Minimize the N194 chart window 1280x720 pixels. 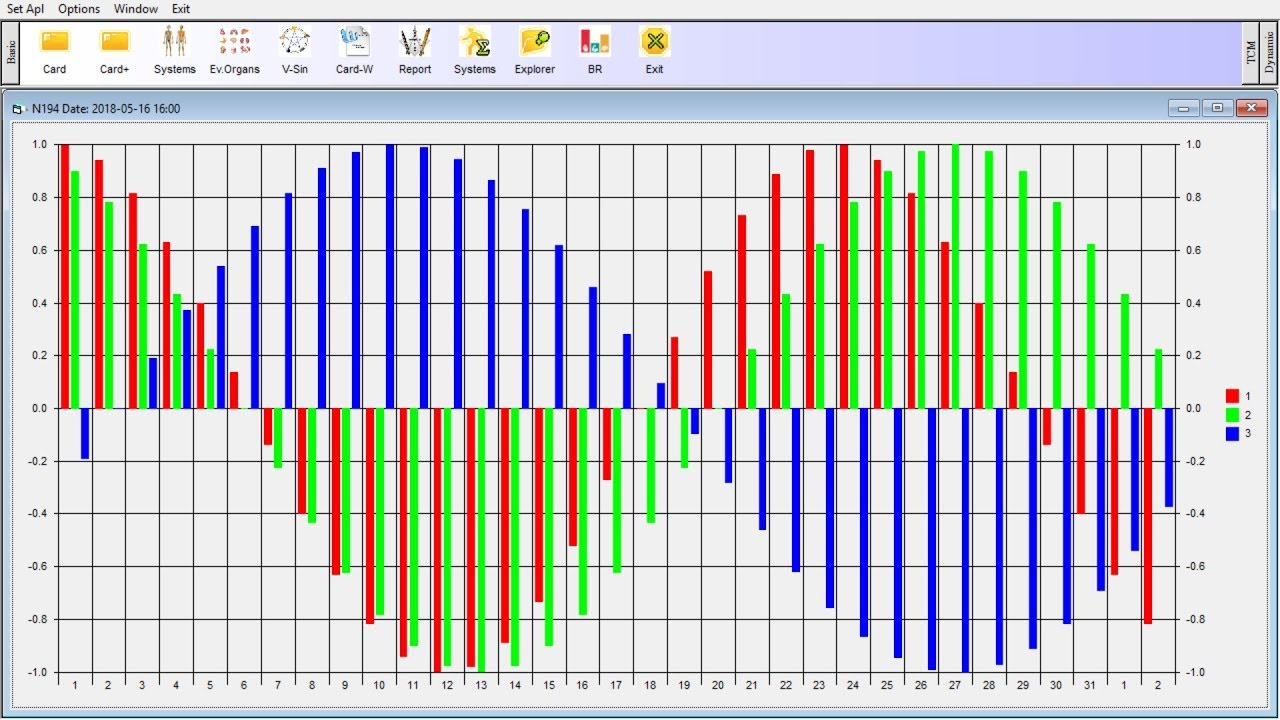[x=1184, y=108]
